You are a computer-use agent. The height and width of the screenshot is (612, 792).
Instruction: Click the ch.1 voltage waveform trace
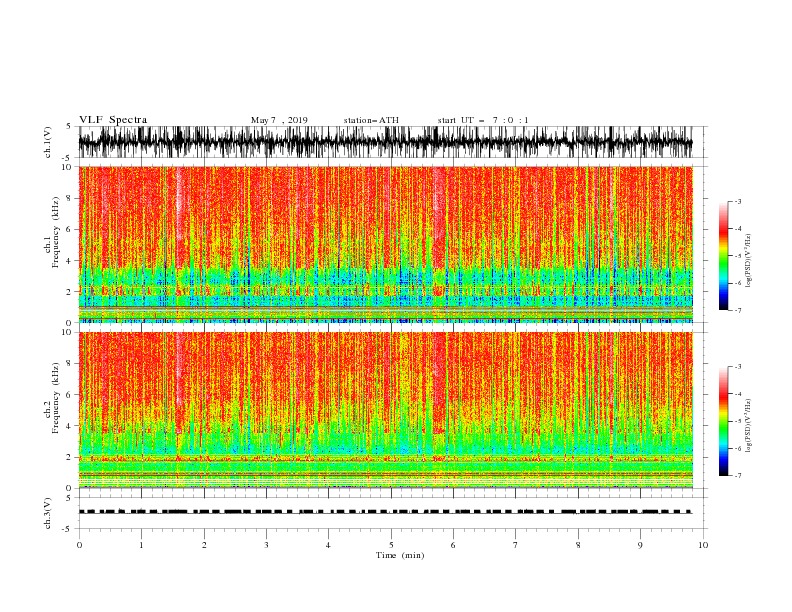(385, 142)
